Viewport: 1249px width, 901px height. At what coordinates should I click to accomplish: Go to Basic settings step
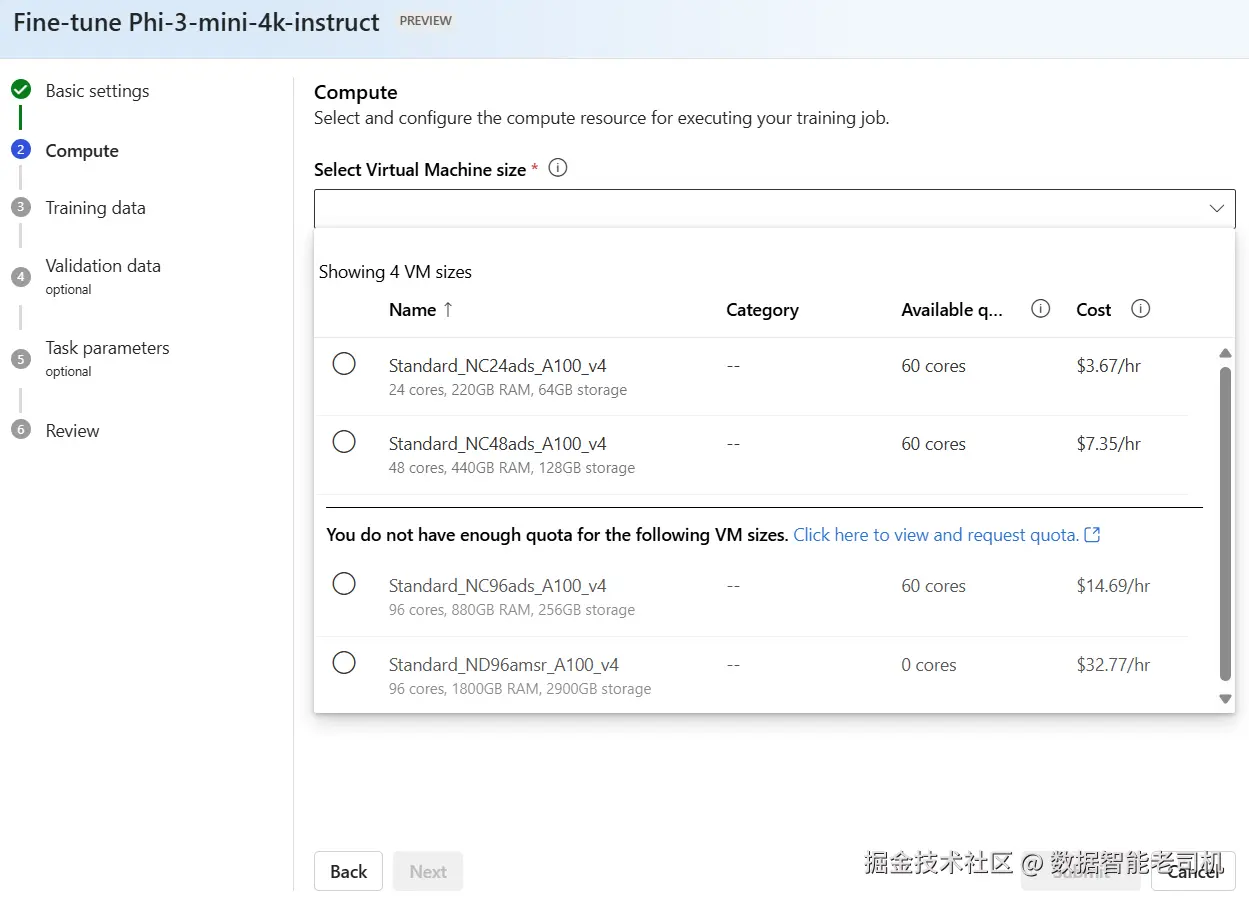point(97,91)
